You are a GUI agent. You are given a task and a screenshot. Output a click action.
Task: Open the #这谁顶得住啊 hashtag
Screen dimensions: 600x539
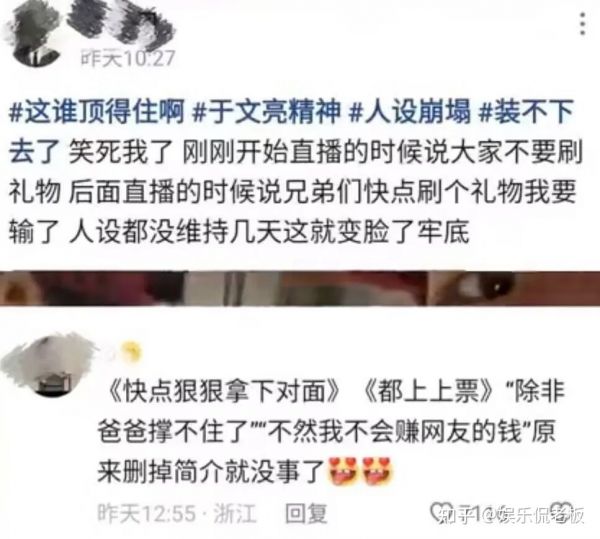[96, 112]
